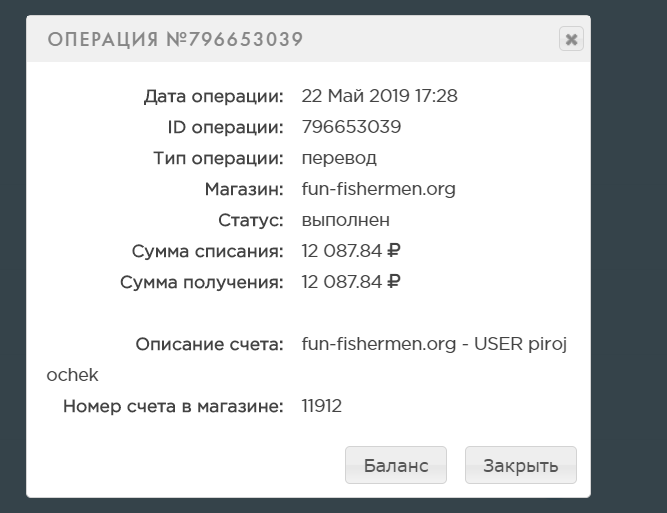Screen dimensions: 667x513
Task: Click the Дата операции label
Action: pyautogui.click(x=214, y=97)
